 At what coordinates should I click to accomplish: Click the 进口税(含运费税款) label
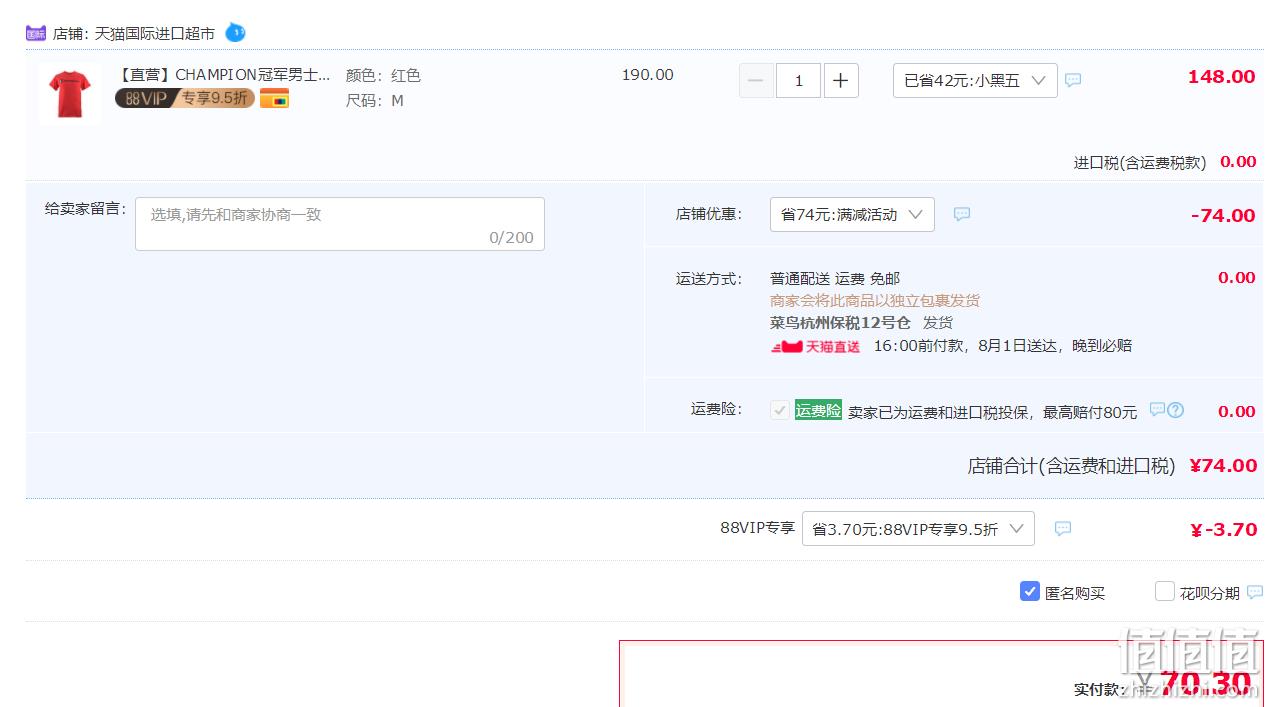click(1140, 162)
